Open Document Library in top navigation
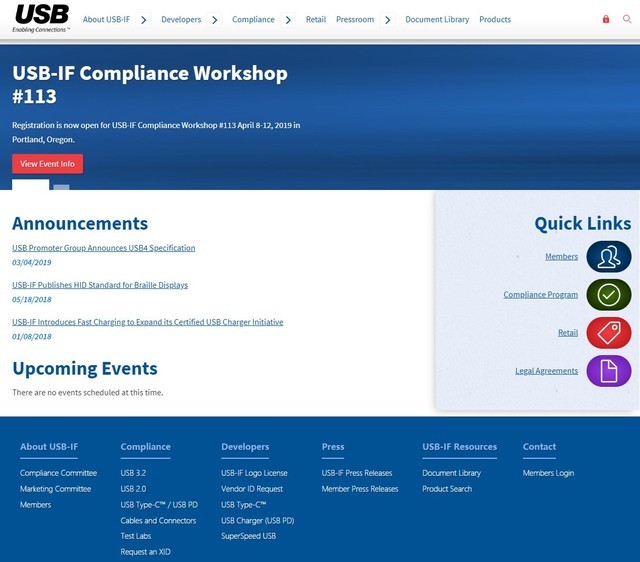This screenshot has height=562, width=640. coord(437,20)
